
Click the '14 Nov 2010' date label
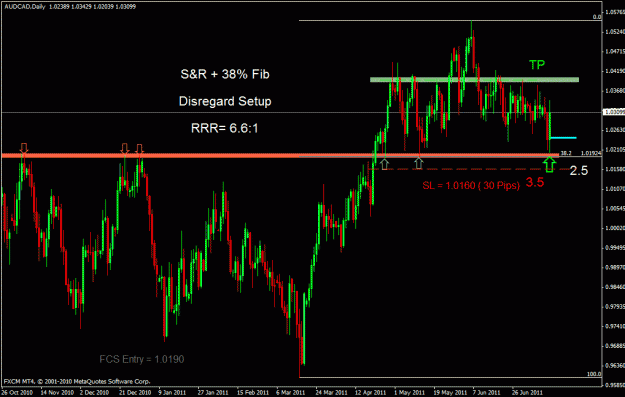click(x=56, y=392)
